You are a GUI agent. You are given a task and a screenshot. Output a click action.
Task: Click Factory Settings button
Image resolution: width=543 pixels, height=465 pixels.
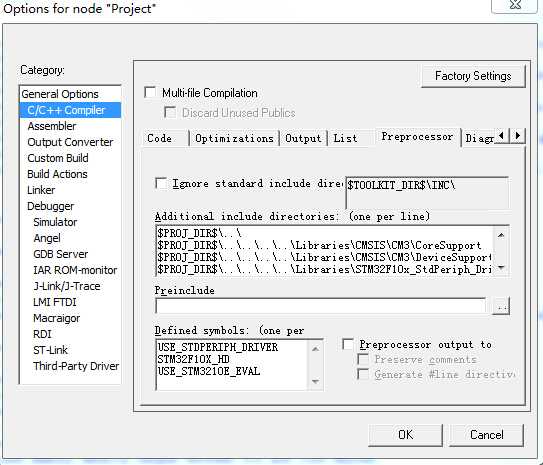(473, 76)
